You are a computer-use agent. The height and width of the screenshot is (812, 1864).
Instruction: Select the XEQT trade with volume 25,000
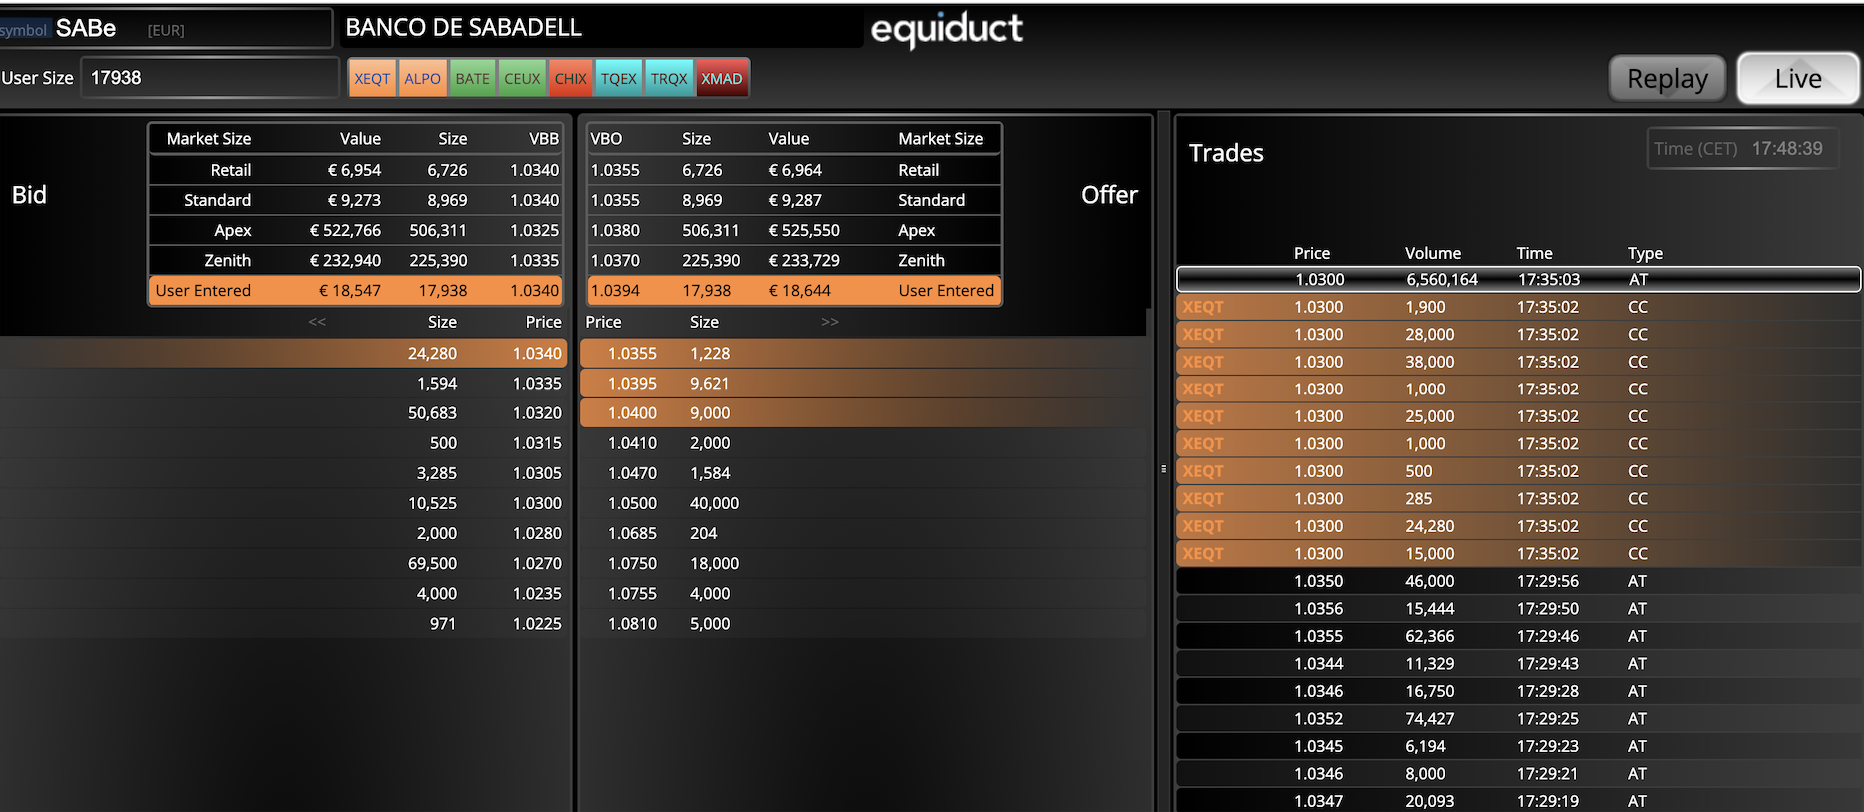click(1519, 416)
